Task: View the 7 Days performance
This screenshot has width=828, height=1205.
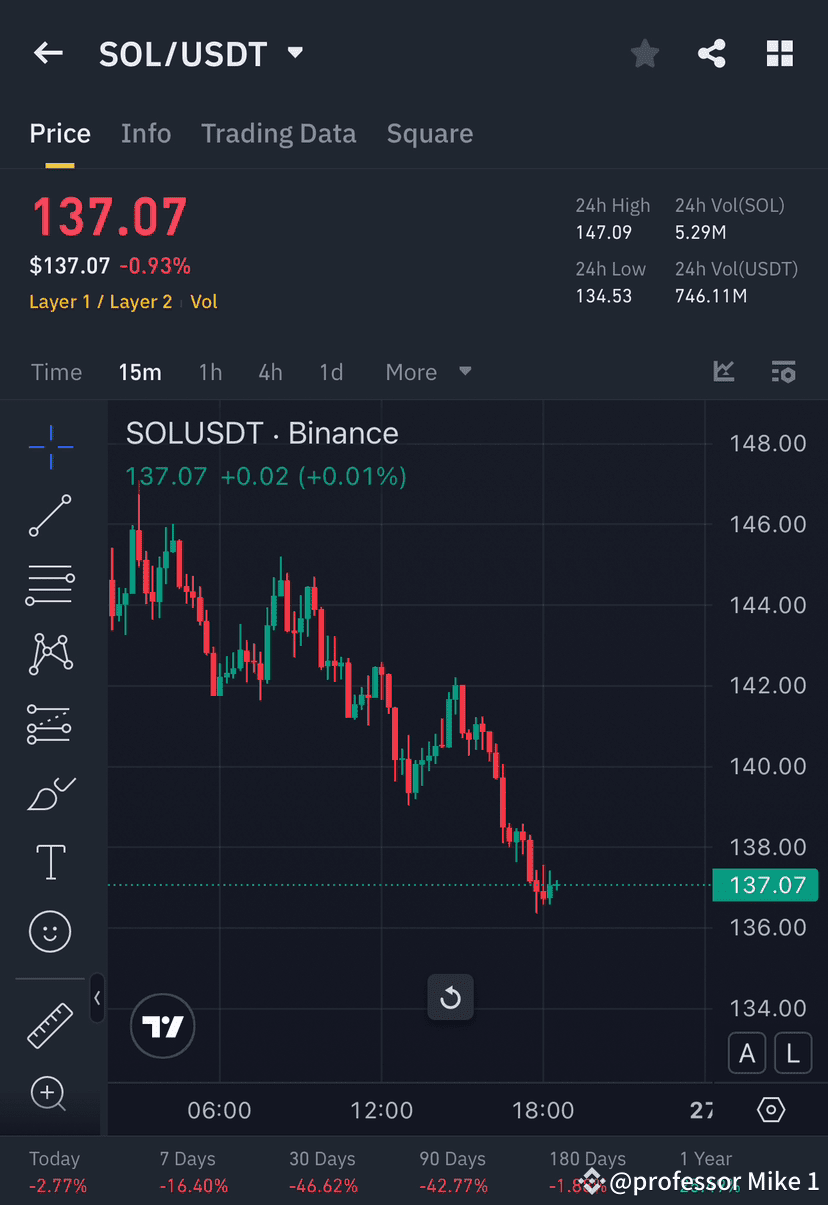Action: (x=186, y=1168)
